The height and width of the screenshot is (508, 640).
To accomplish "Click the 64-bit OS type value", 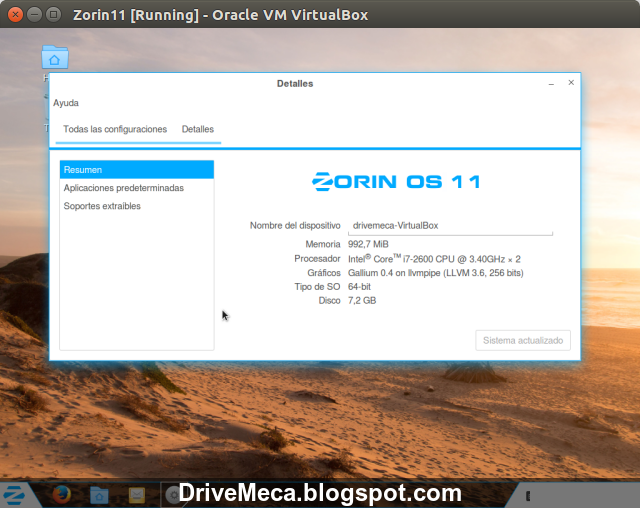I will coord(359,286).
